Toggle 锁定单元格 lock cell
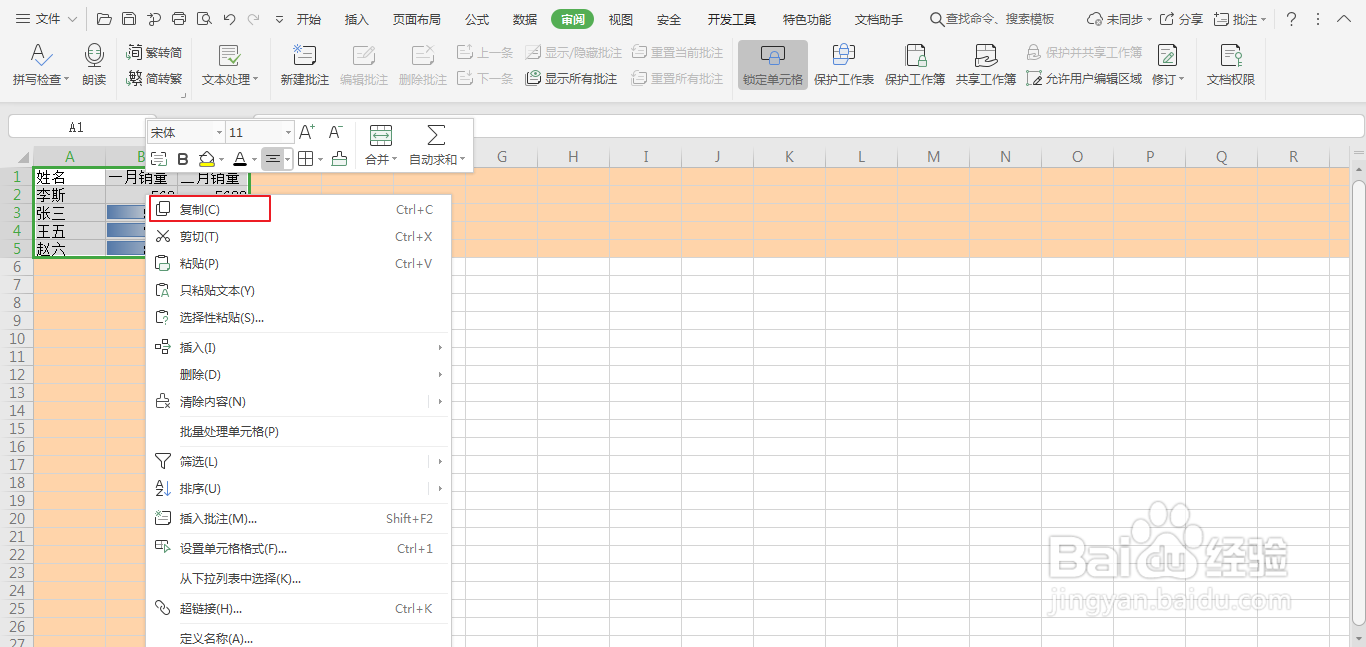This screenshot has height=647, width=1366. 772,65
